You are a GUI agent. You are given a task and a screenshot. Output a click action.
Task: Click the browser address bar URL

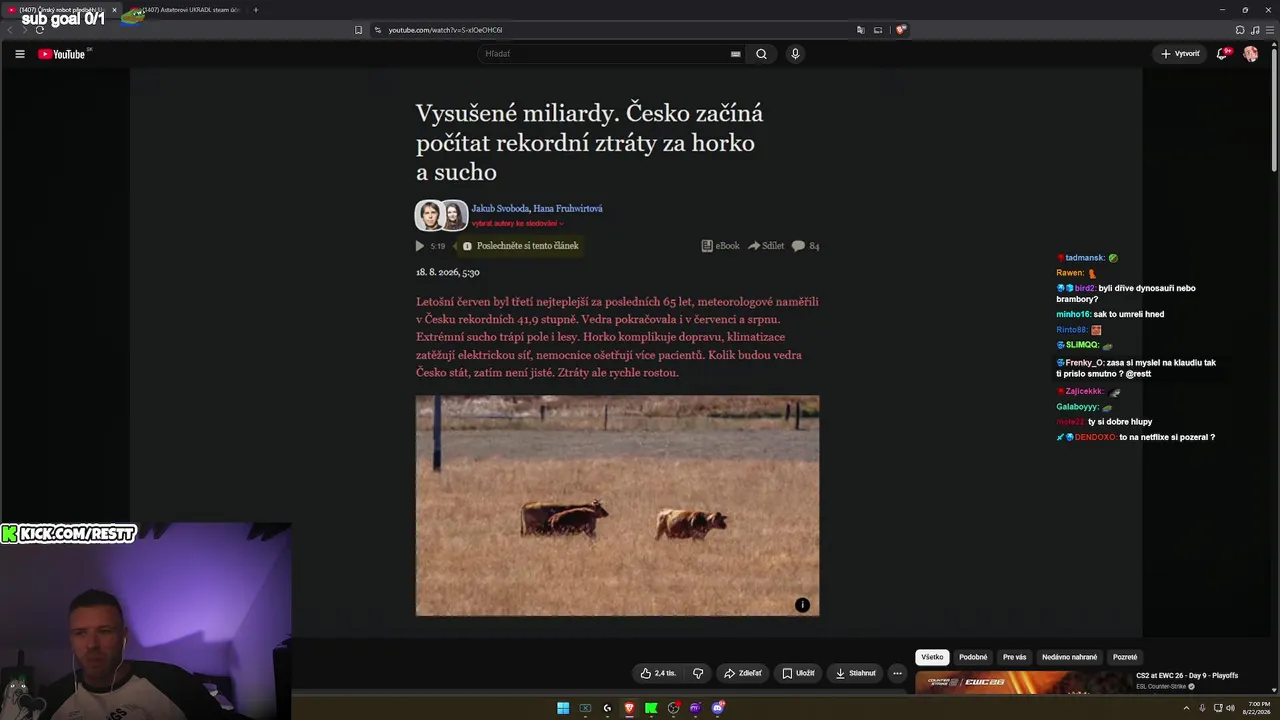pos(445,30)
